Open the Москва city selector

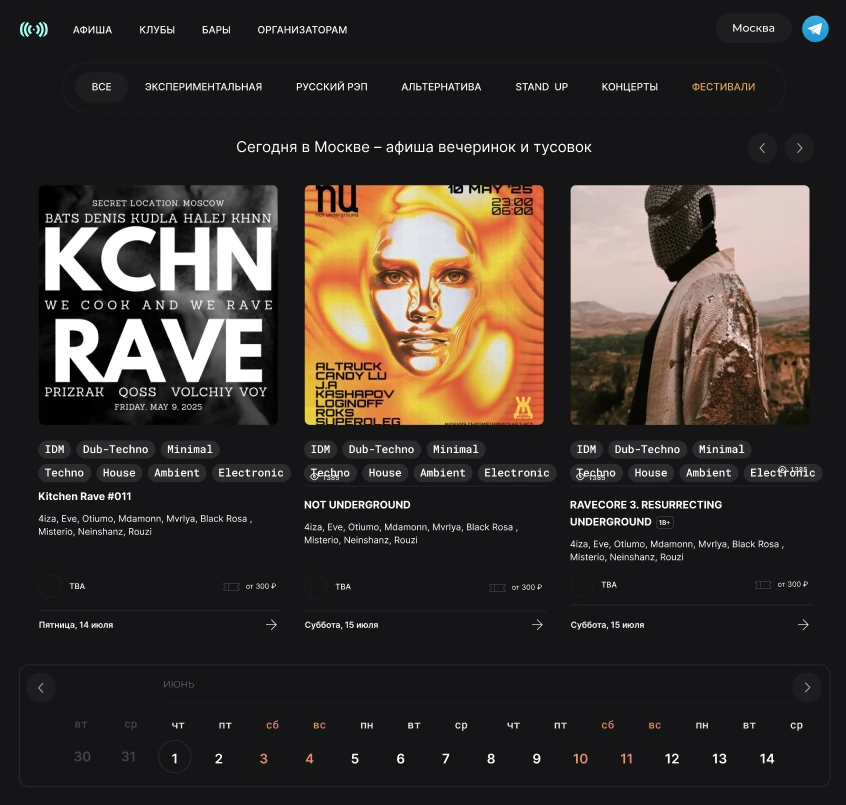click(x=753, y=28)
